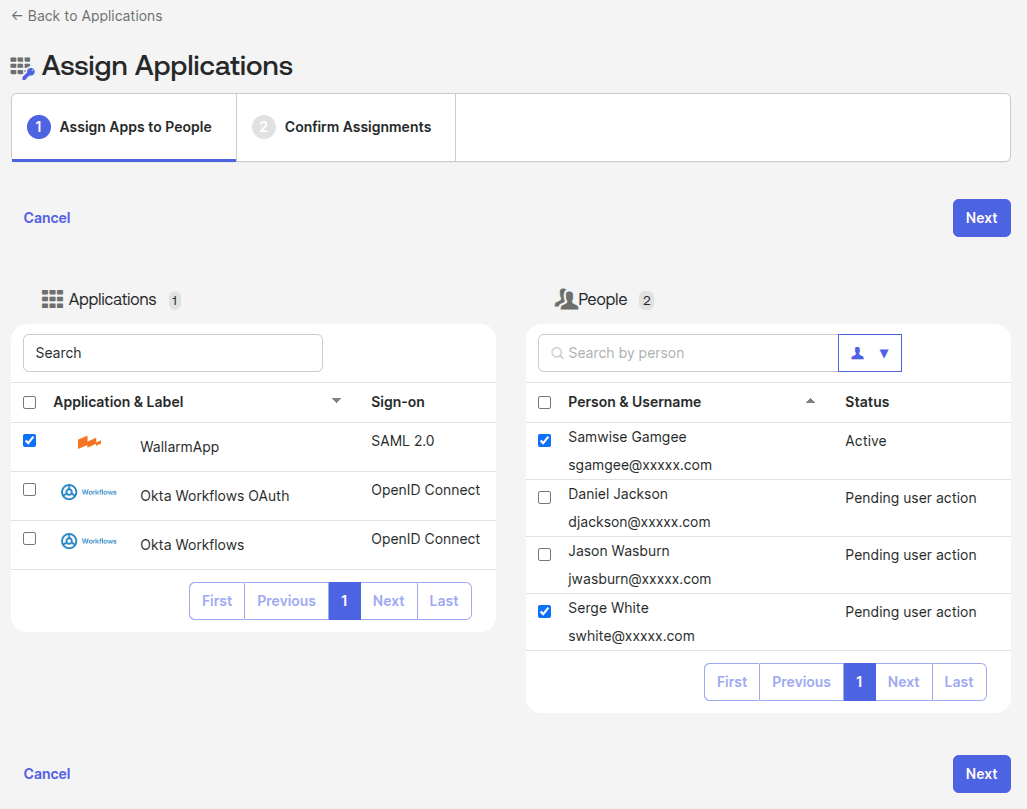The height and width of the screenshot is (809, 1027).
Task: Select the Assign Apps to People tab
Action: [x=123, y=127]
